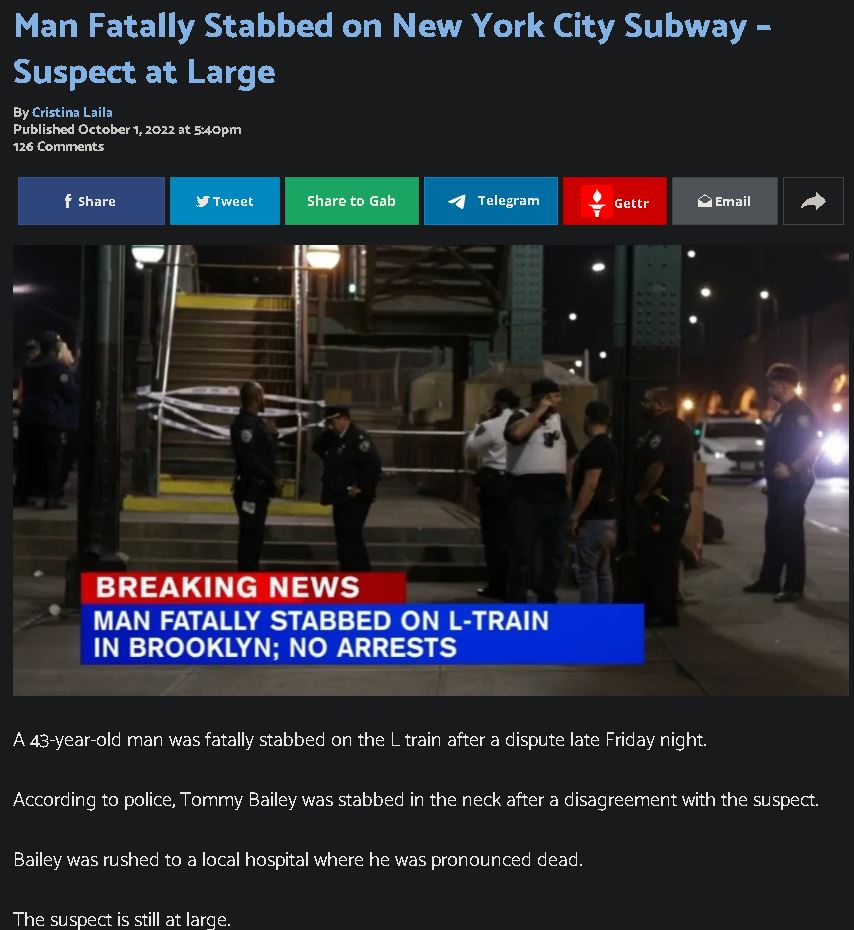The width and height of the screenshot is (854, 930).
Task: Click the breaking news article image
Action: [431, 470]
